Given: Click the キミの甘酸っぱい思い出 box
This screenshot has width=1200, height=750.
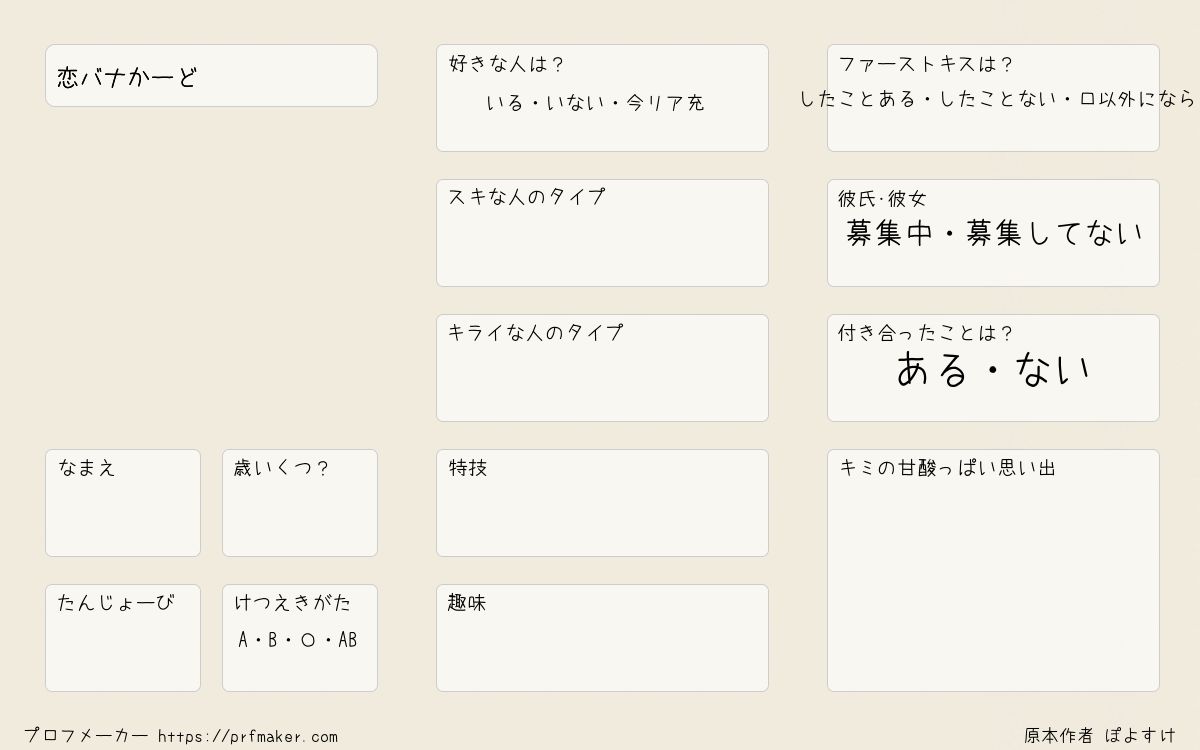Looking at the screenshot, I should coord(993,570).
